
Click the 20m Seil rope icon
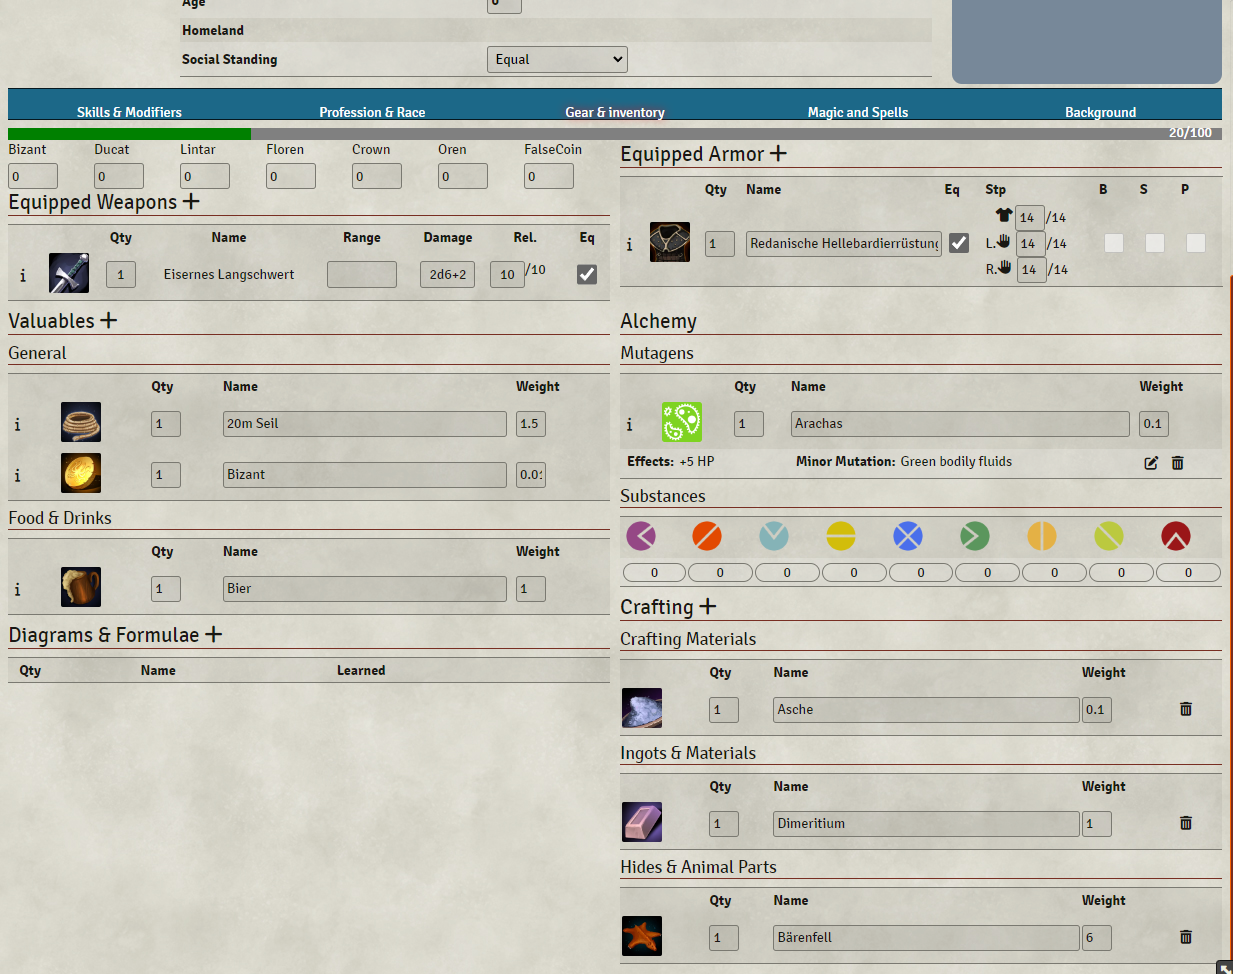pos(81,422)
